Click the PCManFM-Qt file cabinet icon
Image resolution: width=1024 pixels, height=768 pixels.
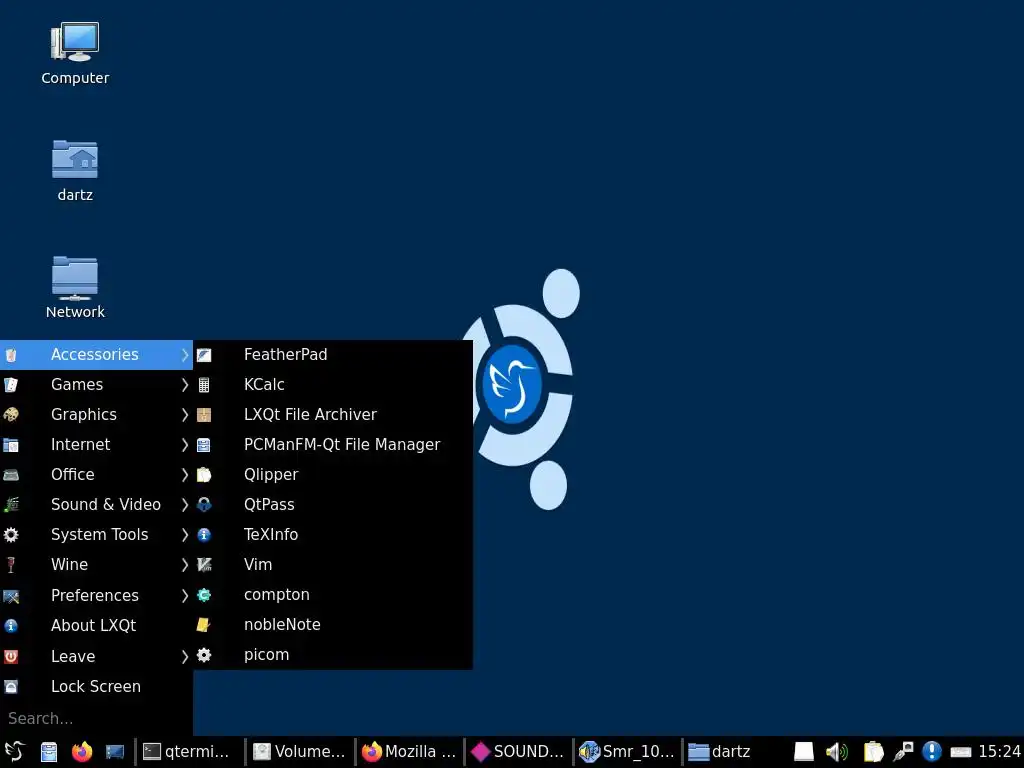point(204,445)
